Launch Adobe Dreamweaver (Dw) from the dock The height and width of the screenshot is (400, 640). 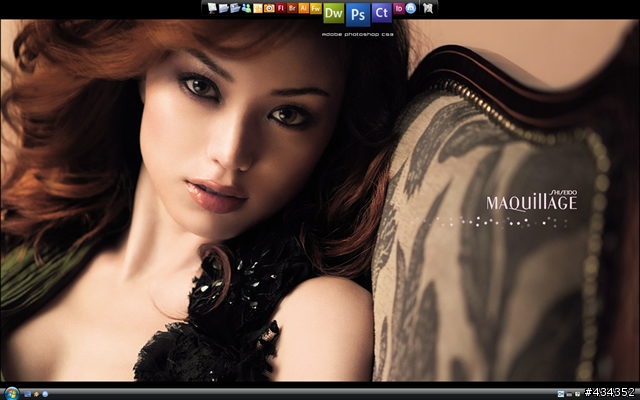tap(333, 13)
